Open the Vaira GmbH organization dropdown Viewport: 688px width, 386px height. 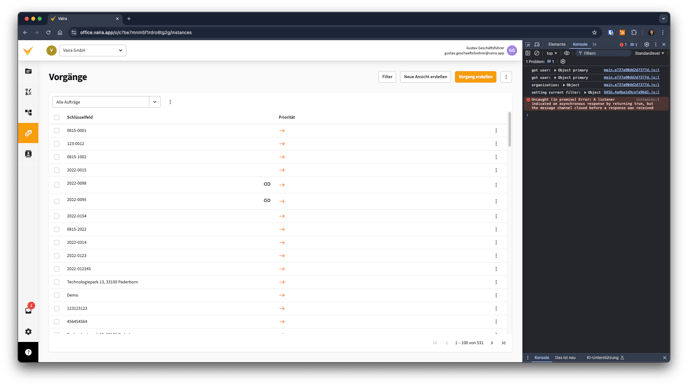point(93,50)
